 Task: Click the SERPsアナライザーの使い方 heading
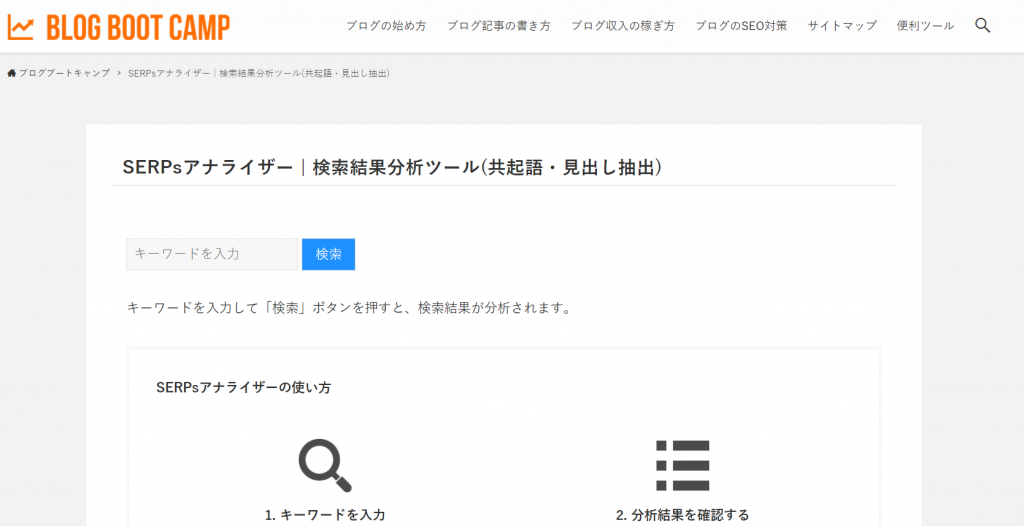click(243, 387)
